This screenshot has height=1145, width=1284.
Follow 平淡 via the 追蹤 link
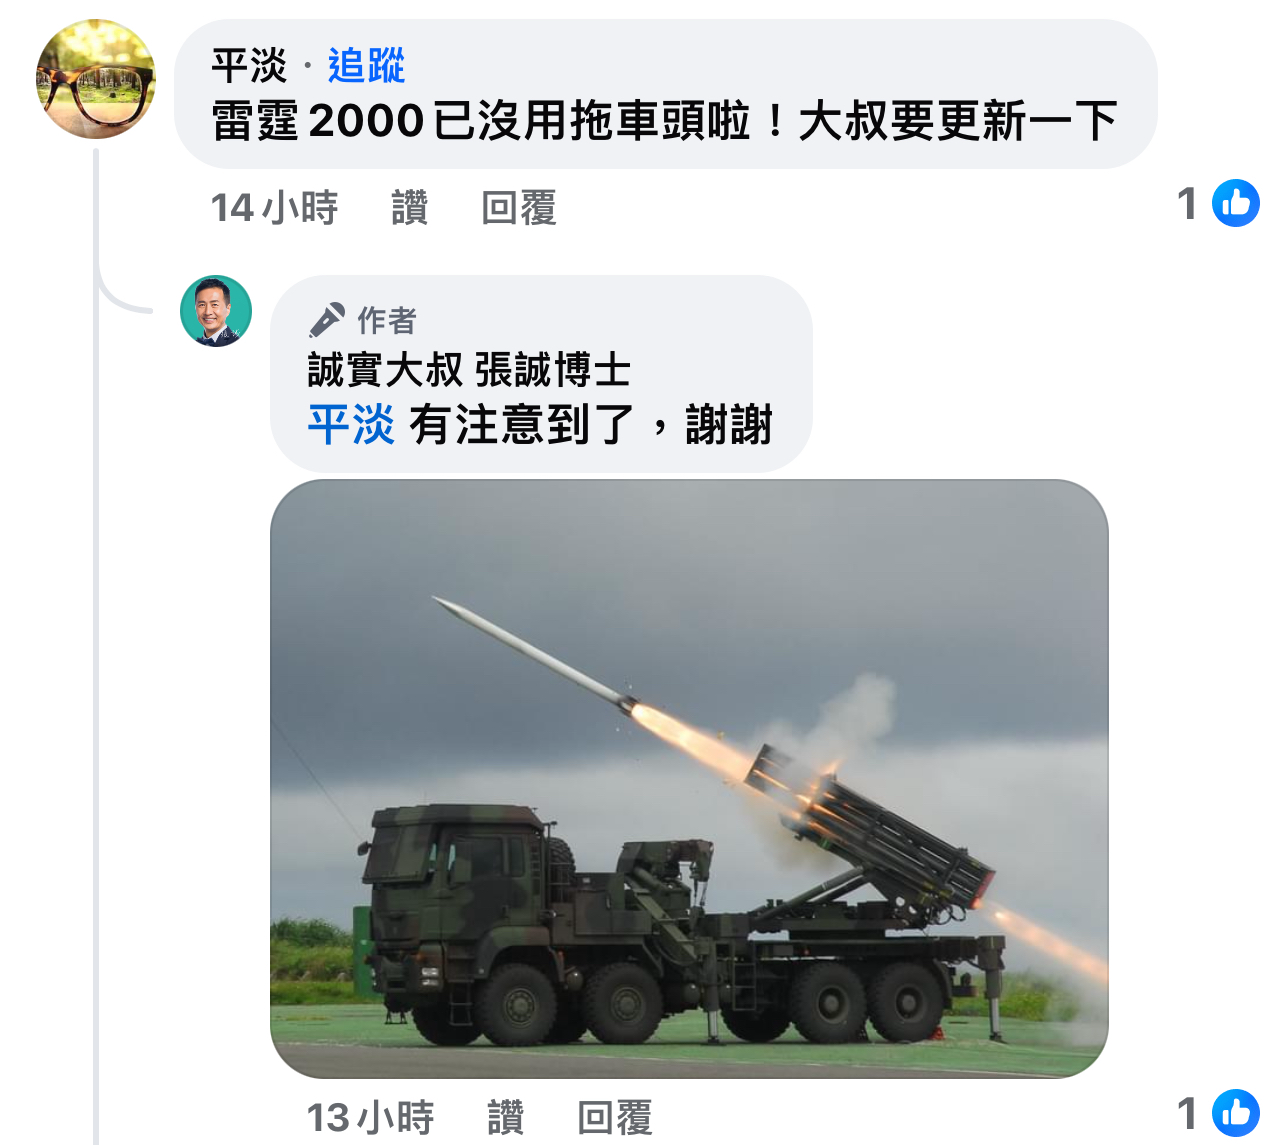click(366, 67)
